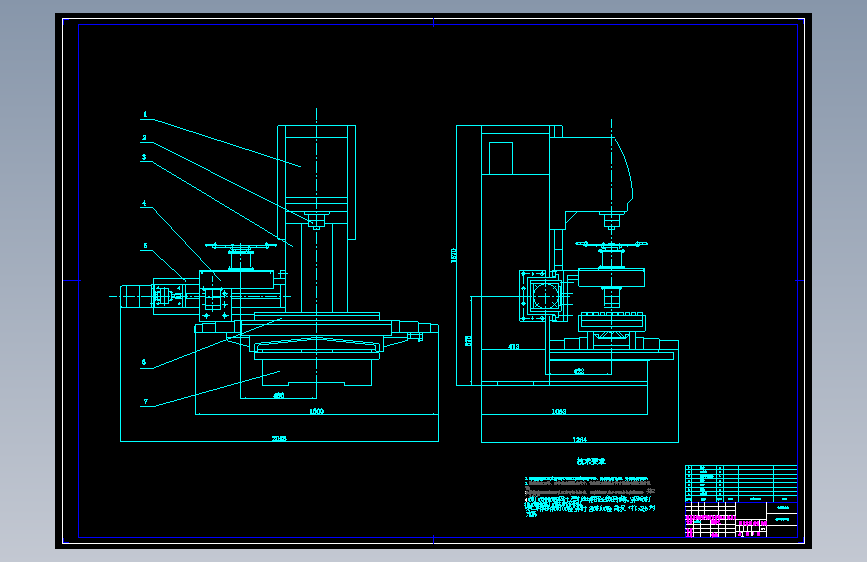
Task: Select the 1063 dimension in side view
Action: tap(559, 411)
